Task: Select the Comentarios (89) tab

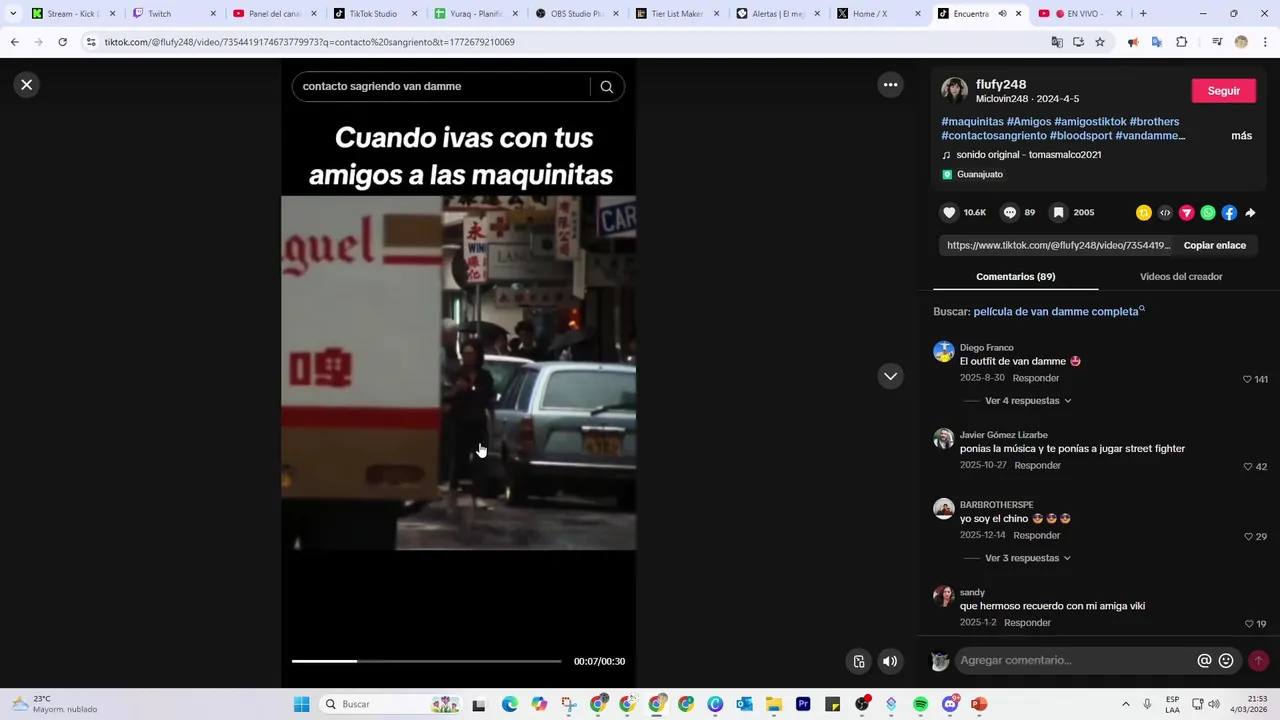Action: pos(1016,277)
